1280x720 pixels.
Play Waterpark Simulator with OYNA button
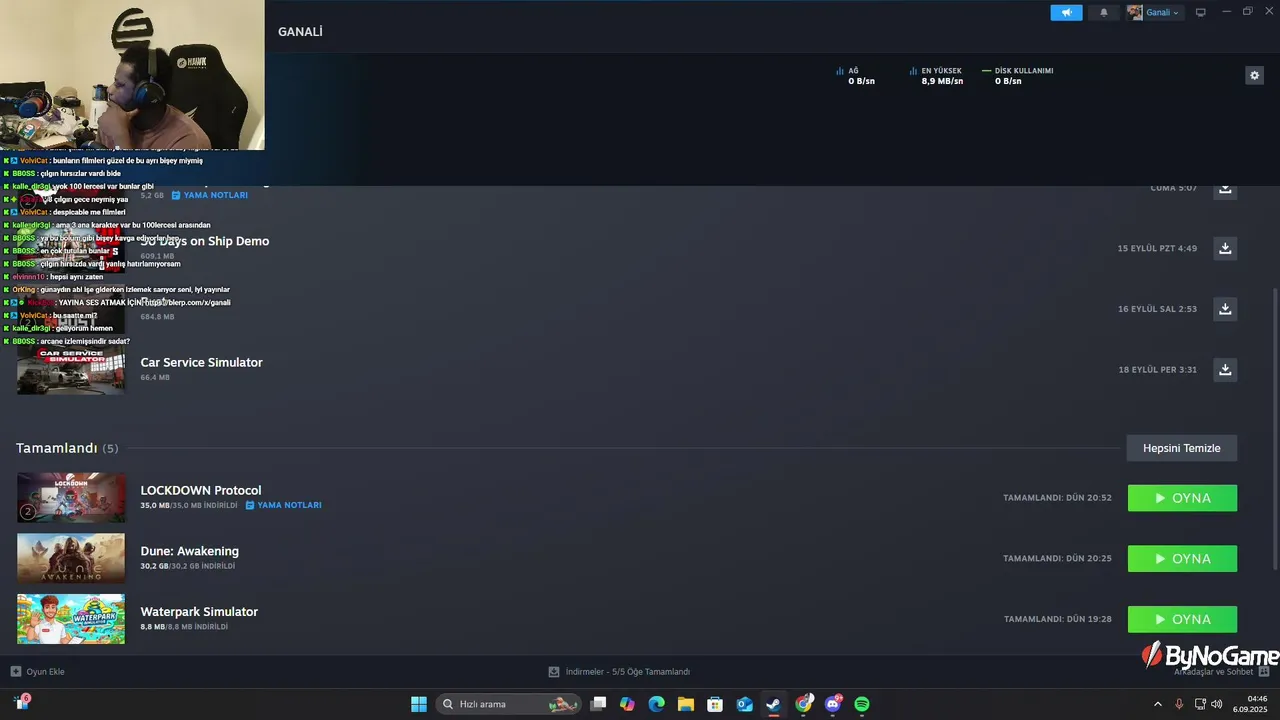click(1182, 619)
